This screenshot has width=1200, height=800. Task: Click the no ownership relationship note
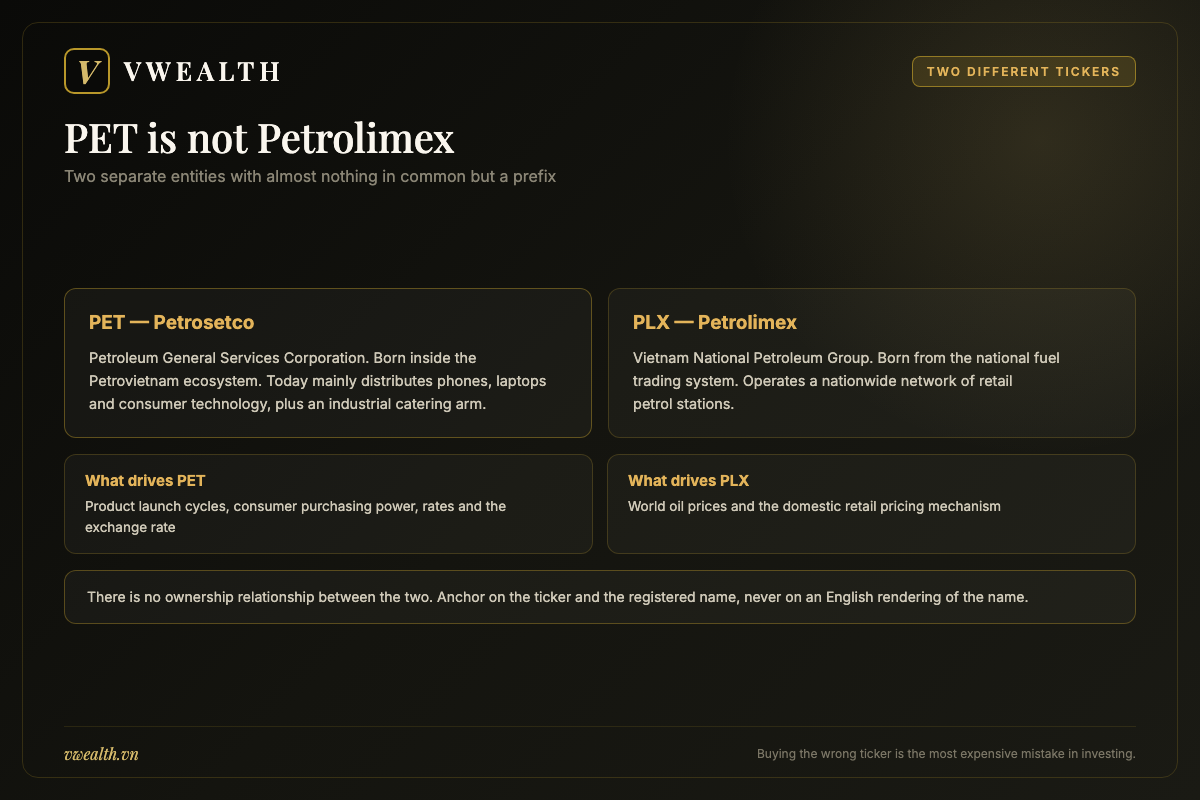click(558, 597)
